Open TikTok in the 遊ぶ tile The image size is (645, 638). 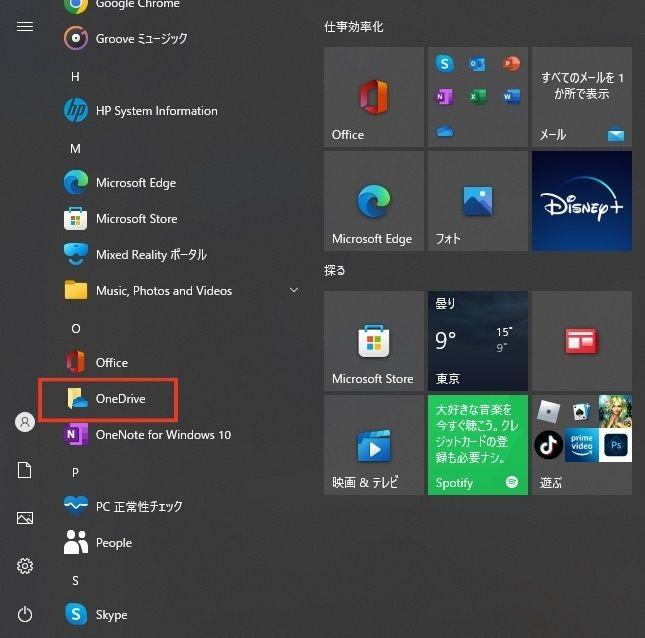[549, 445]
